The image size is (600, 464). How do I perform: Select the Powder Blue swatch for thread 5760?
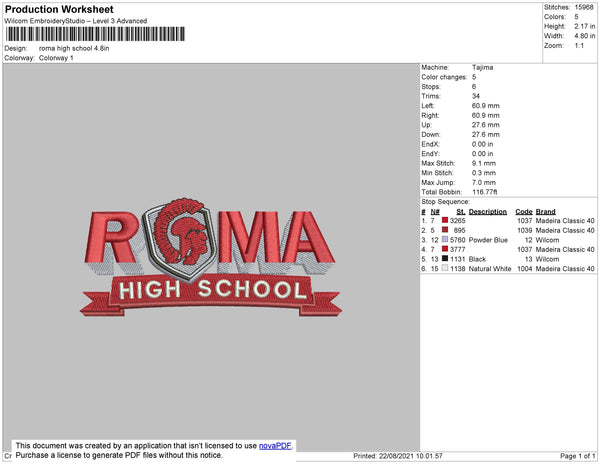pos(445,239)
